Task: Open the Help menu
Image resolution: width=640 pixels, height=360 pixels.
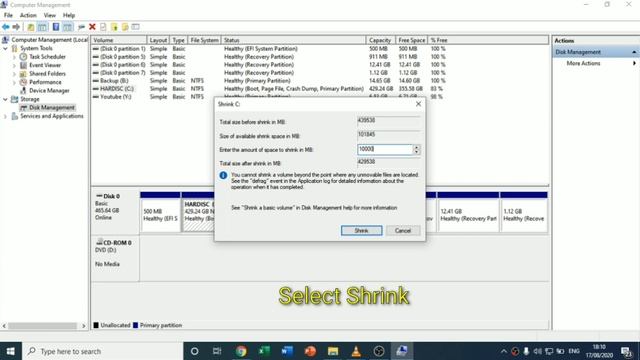Action: click(69, 15)
